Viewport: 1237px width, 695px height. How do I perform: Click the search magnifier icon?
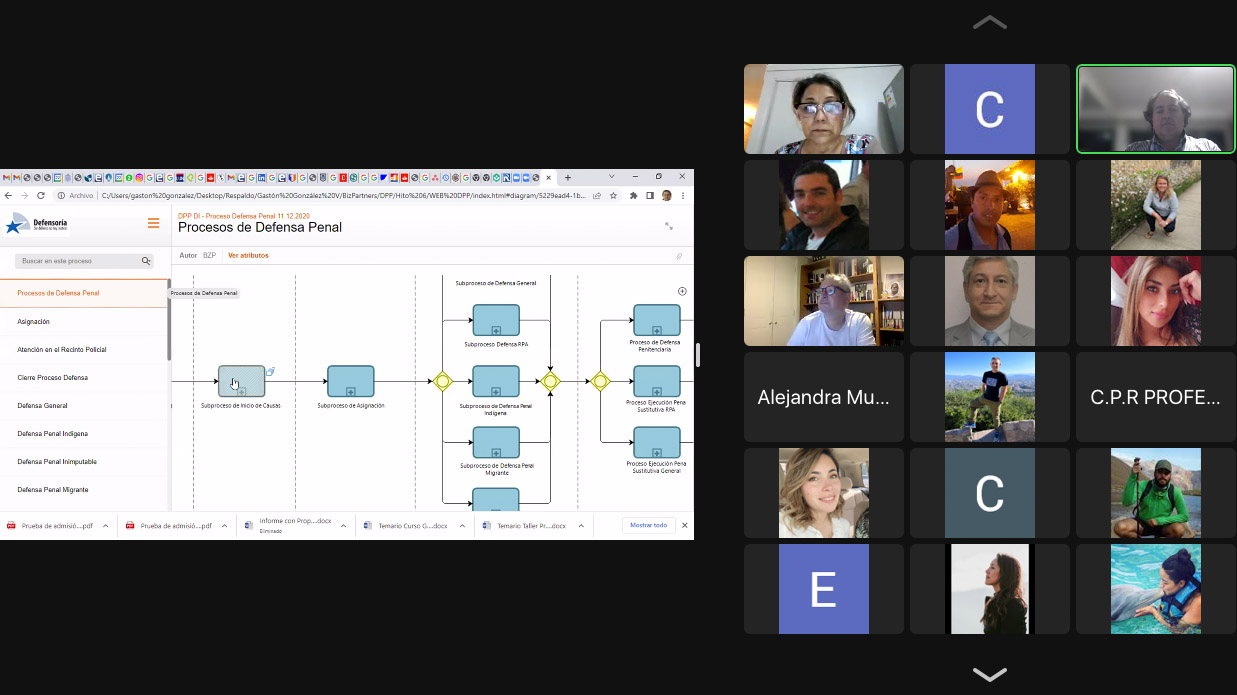(146, 261)
